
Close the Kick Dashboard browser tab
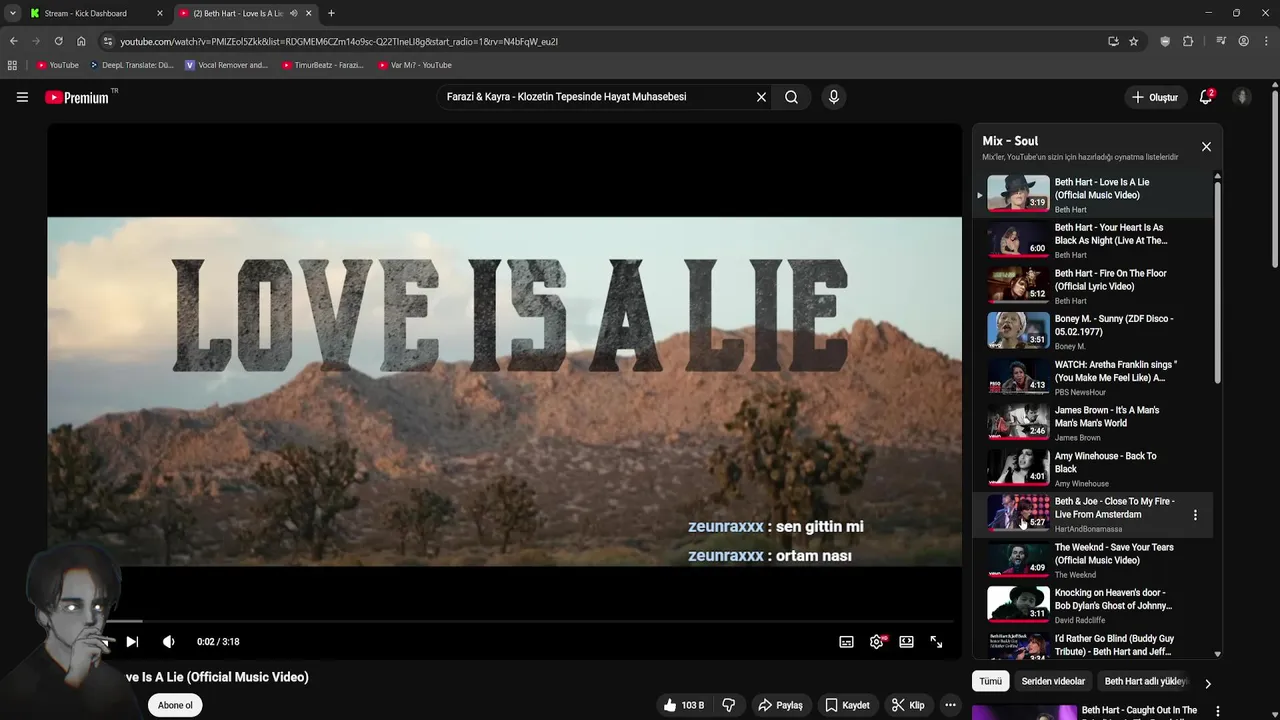tap(159, 13)
